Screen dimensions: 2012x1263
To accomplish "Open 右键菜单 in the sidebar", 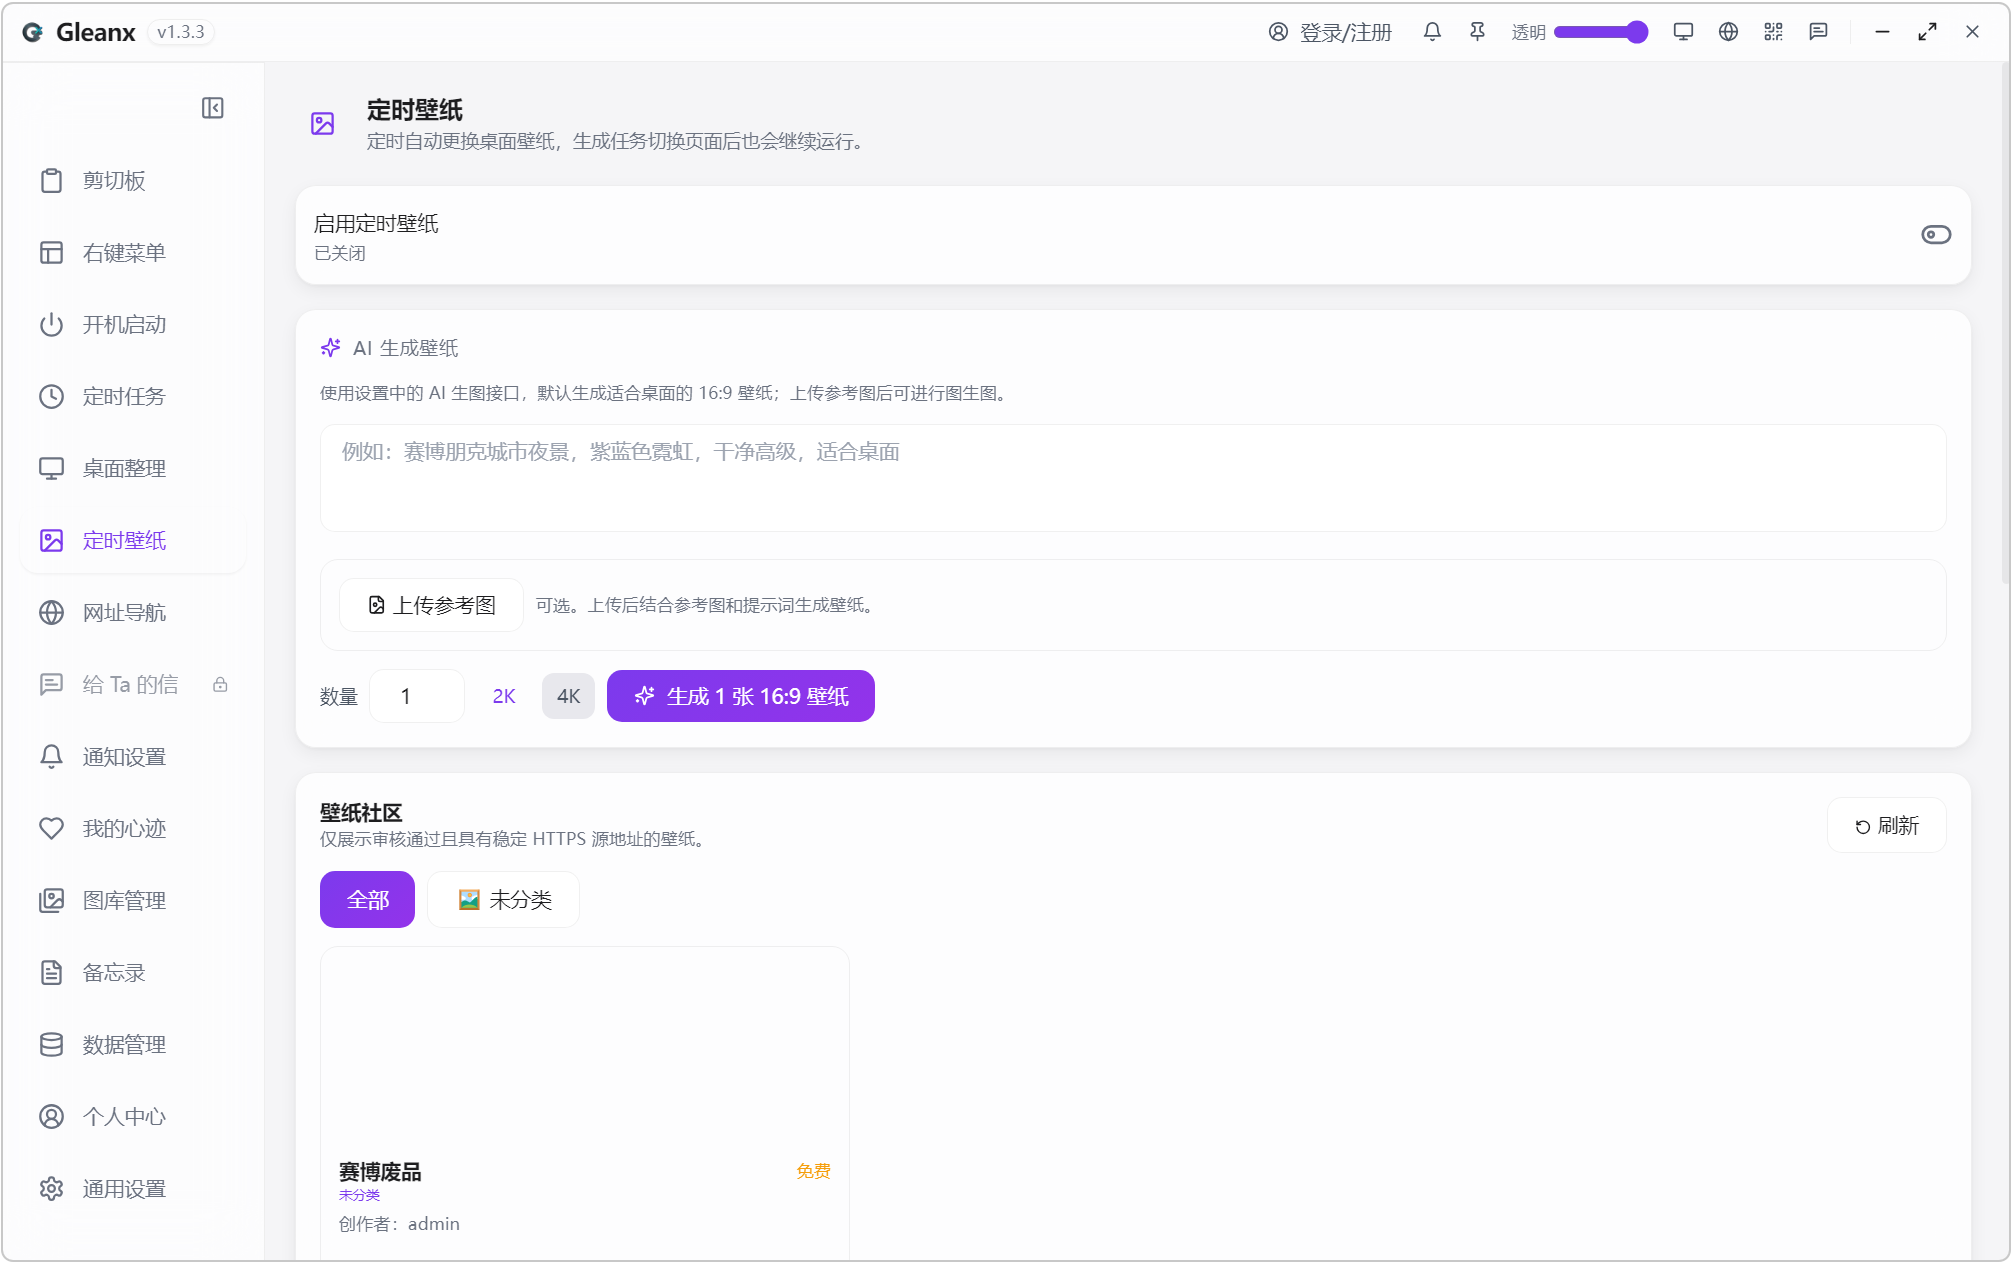I will pyautogui.click(x=133, y=253).
